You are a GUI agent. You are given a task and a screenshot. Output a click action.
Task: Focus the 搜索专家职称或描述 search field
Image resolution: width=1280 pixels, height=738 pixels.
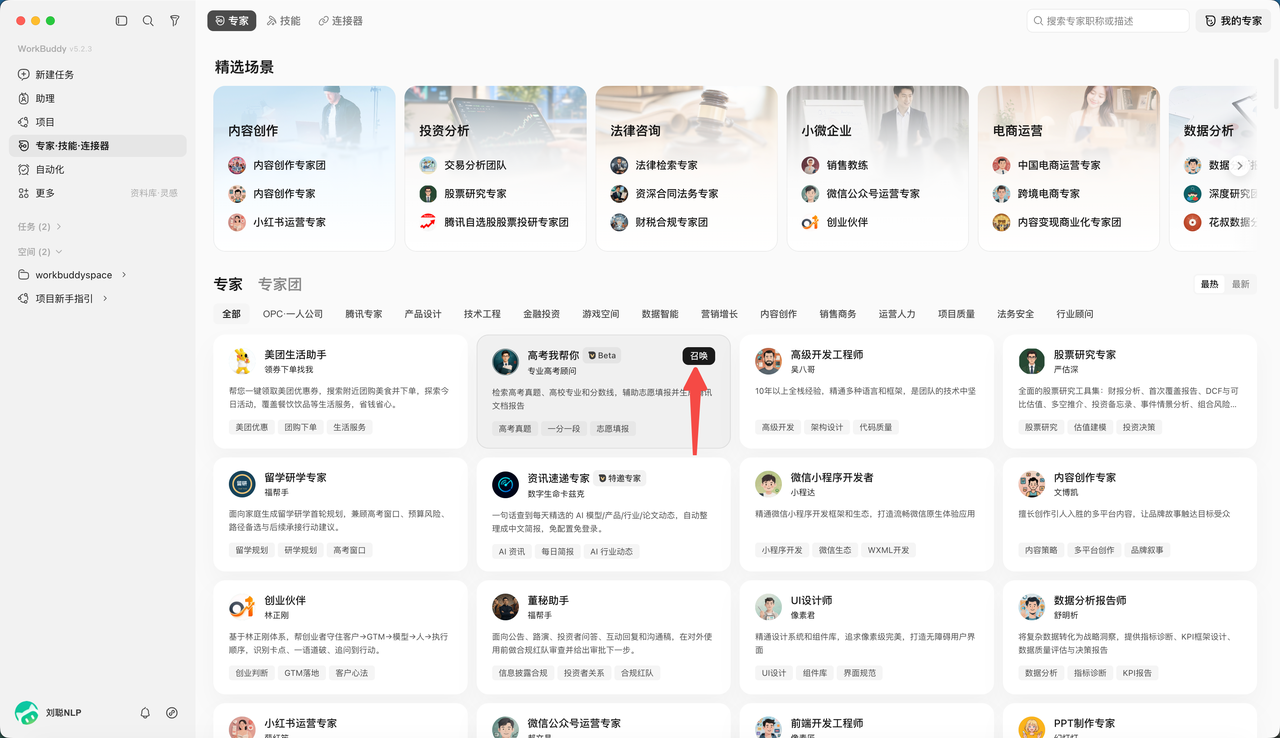(x=1108, y=20)
